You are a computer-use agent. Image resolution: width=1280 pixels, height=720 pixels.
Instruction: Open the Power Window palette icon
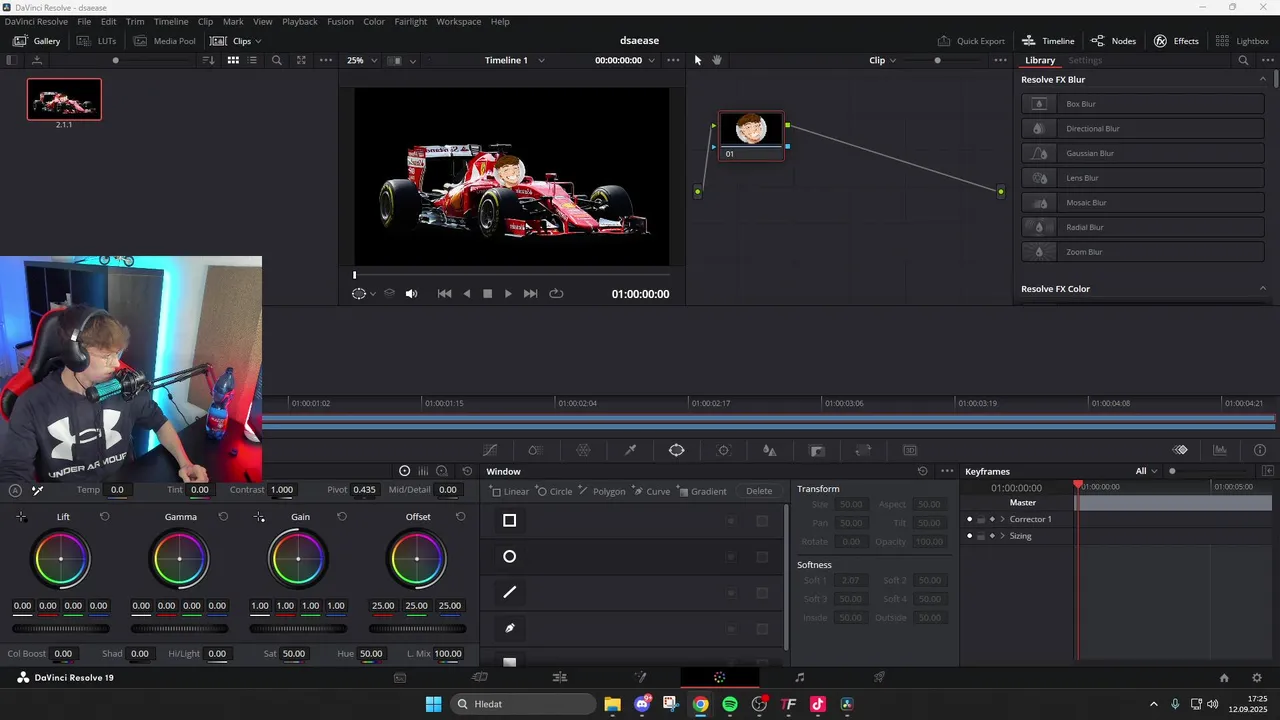[x=677, y=450]
